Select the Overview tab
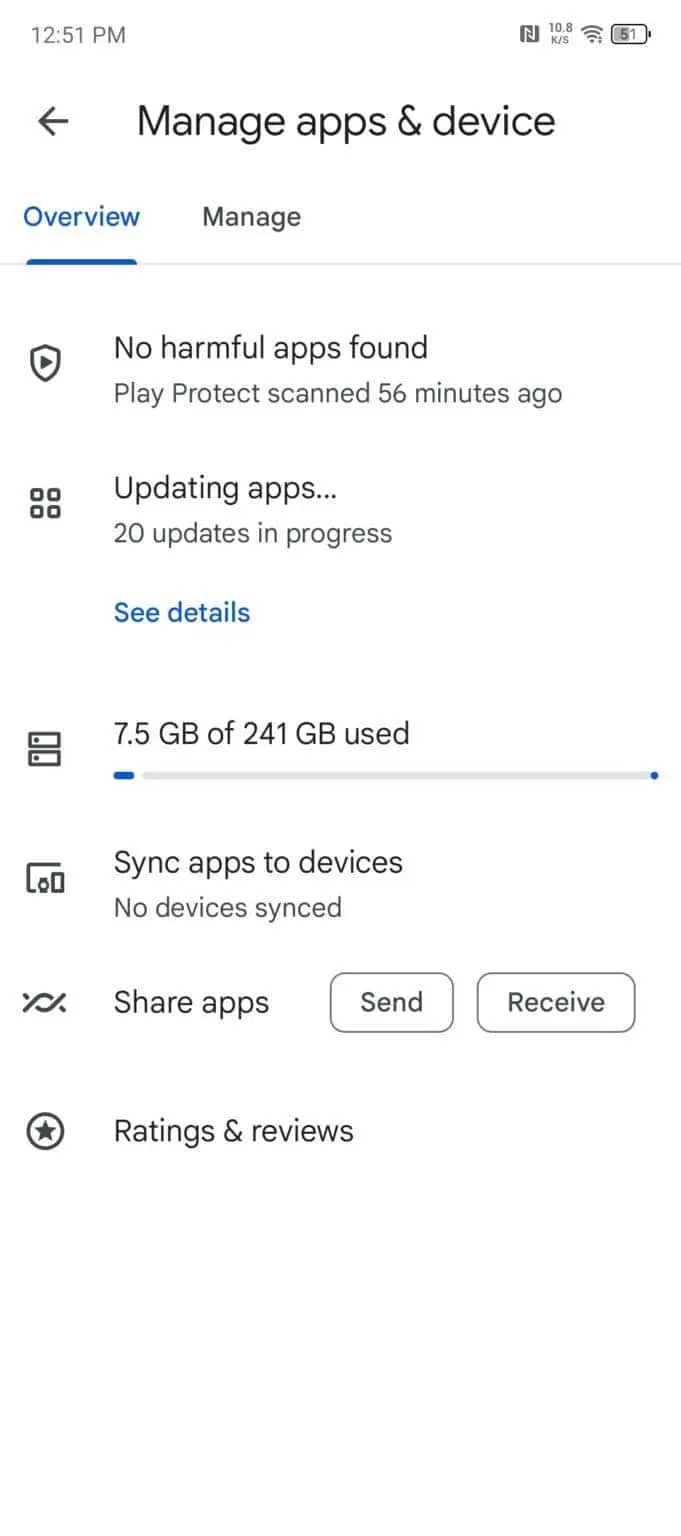Screen dimensions: 681x1536 click(x=81, y=217)
